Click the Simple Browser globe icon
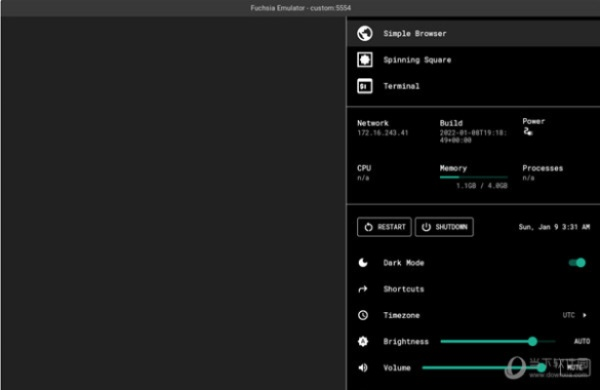600x390 pixels. pyautogui.click(x=365, y=33)
